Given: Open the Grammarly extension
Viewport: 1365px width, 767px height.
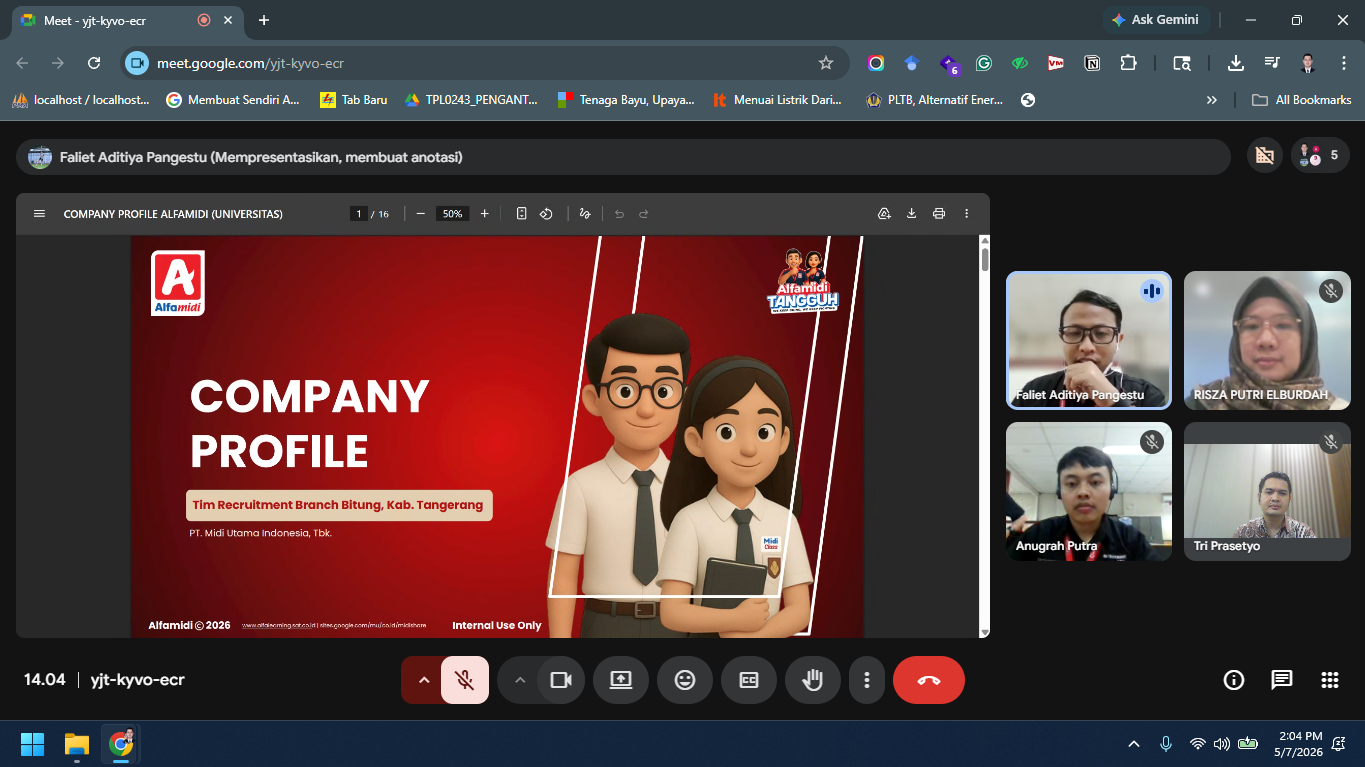Looking at the screenshot, I should coord(984,63).
